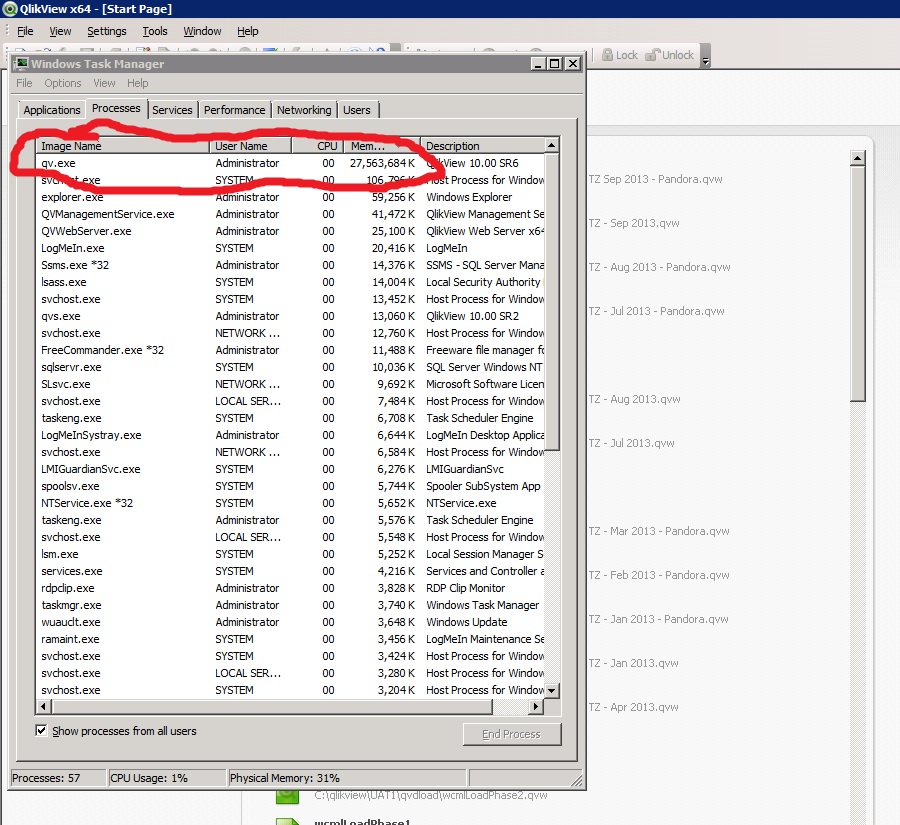Open Task Manager Options menu
900x825 pixels.
63,83
